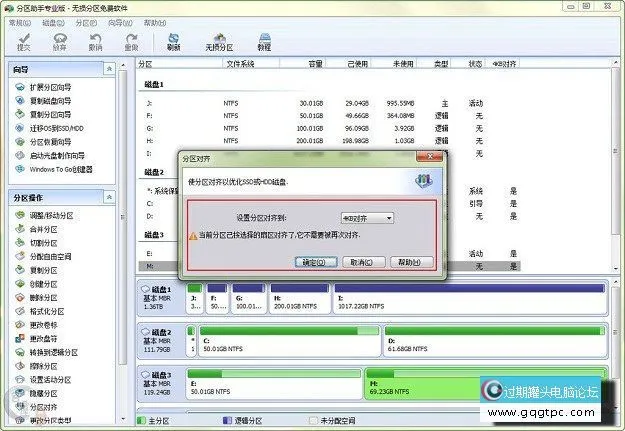Open the 磁盘 menu
The image size is (625, 431).
(51, 21)
